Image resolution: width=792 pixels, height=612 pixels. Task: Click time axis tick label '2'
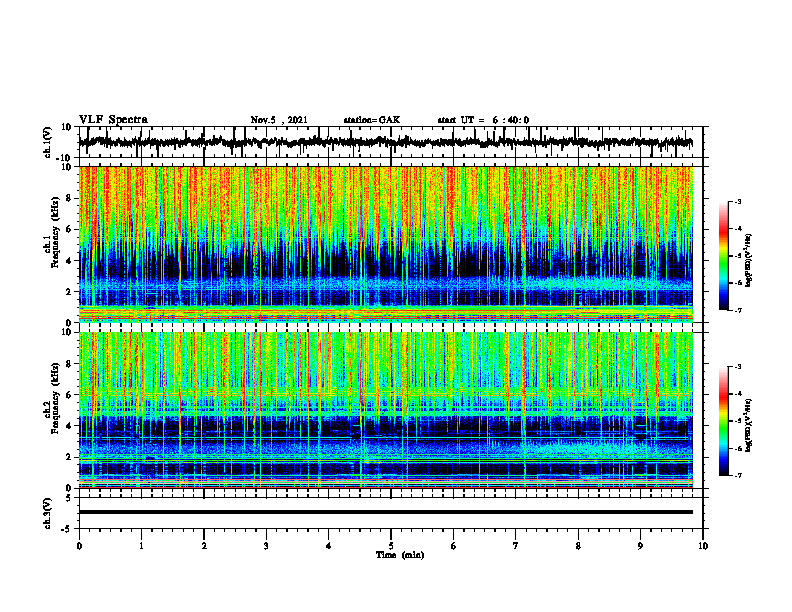click(204, 546)
